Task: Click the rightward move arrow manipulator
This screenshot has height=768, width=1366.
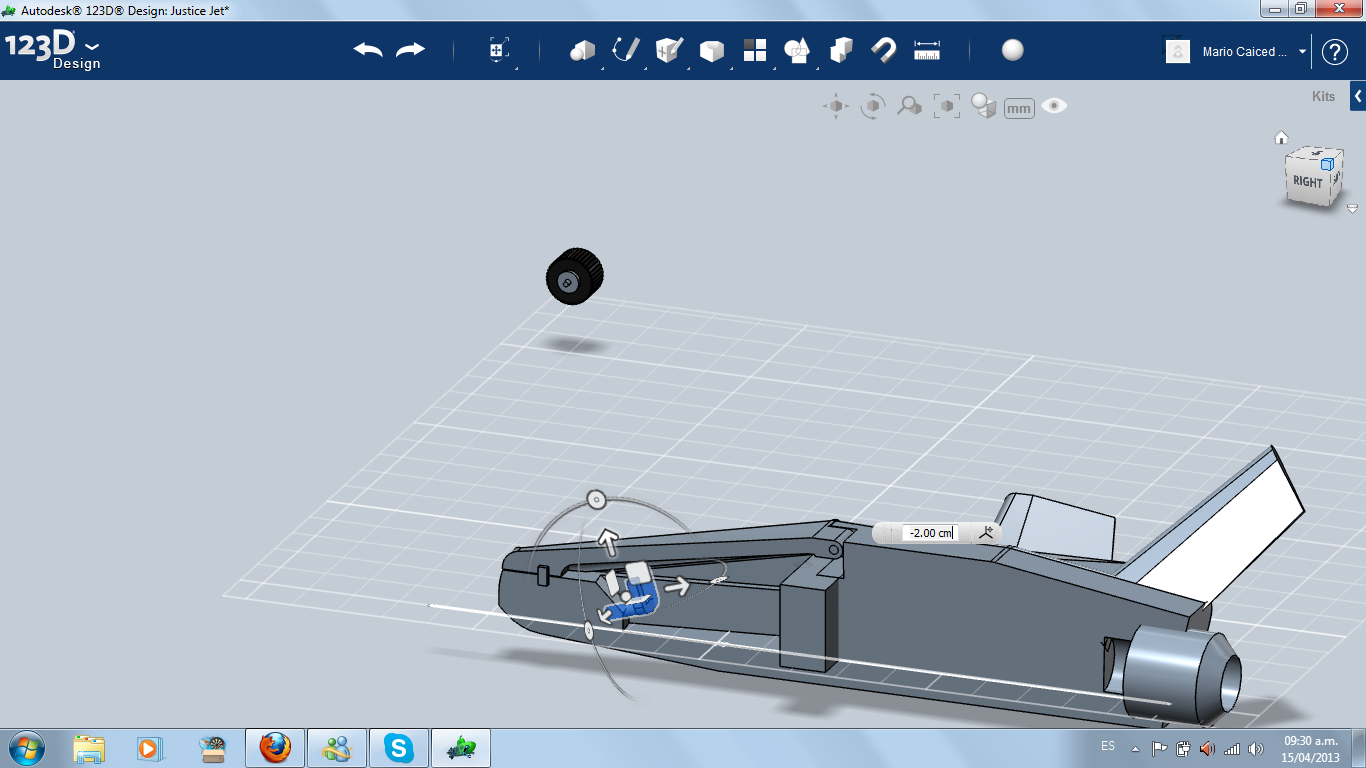Action: pos(678,586)
